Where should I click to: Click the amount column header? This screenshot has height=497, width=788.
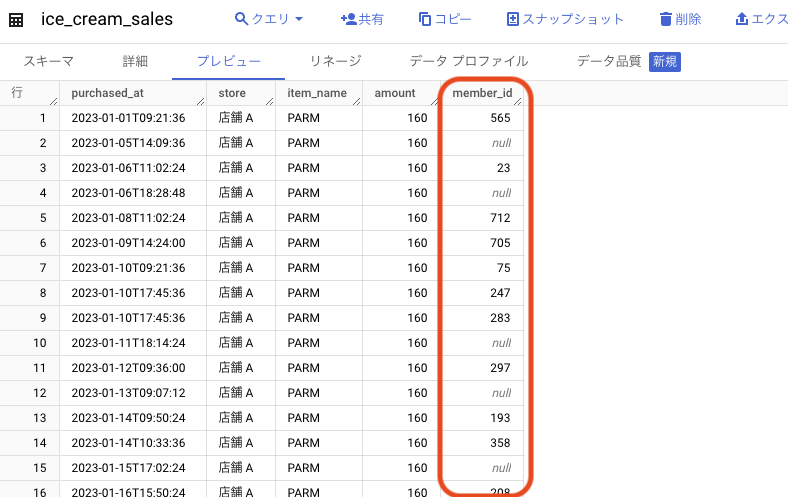395,93
